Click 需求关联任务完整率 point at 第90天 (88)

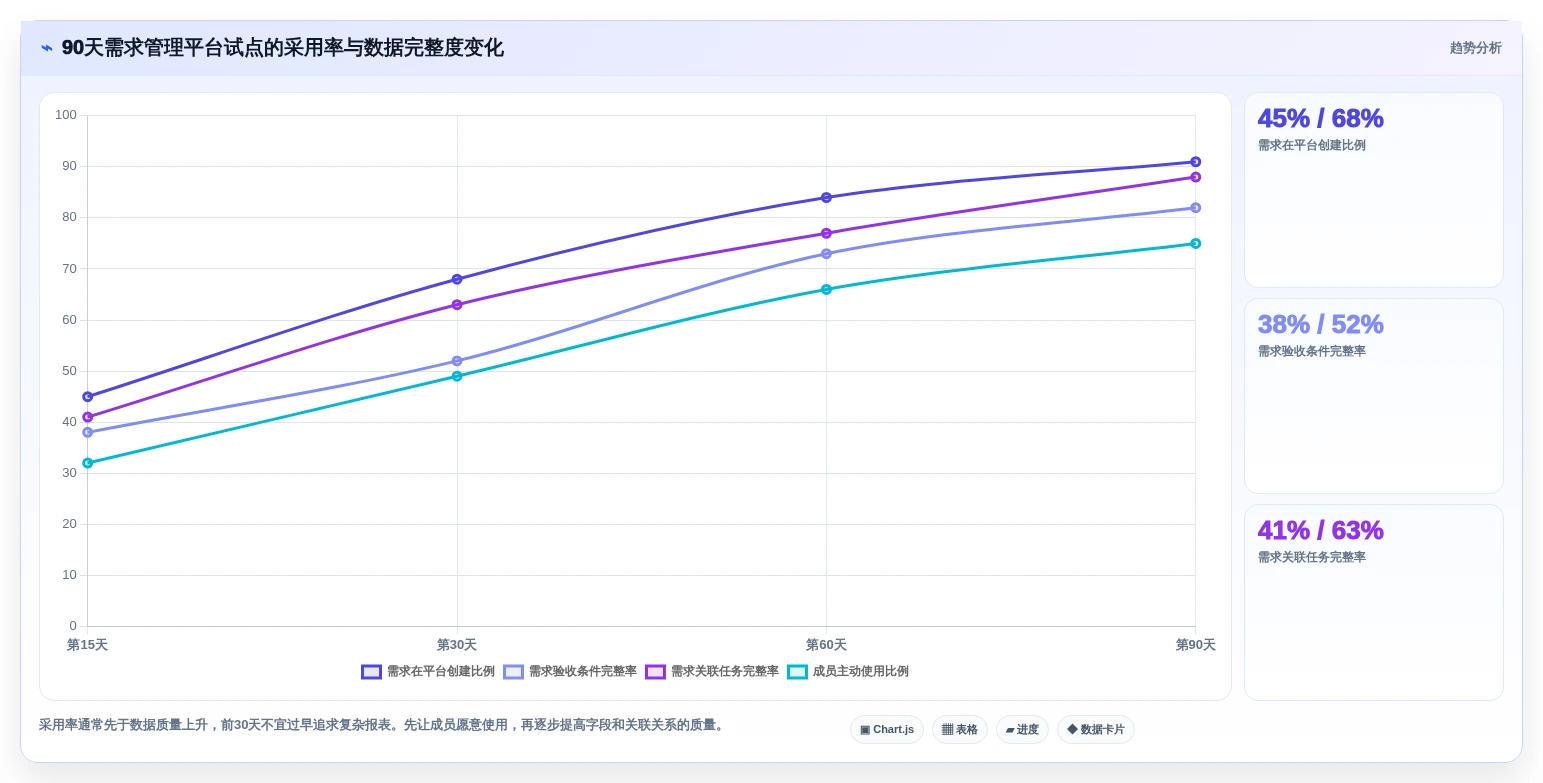pos(1195,177)
